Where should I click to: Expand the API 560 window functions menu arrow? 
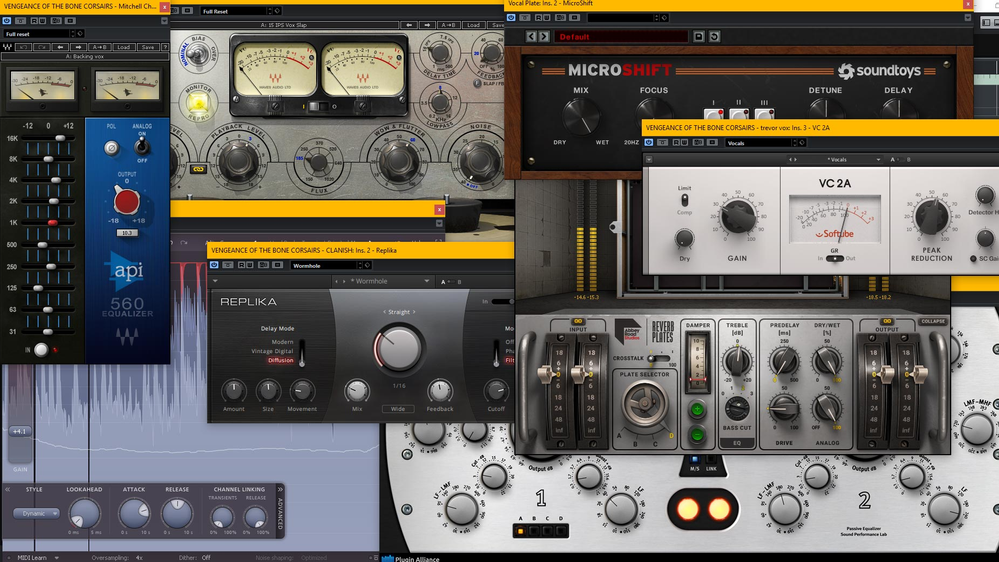[164, 21]
